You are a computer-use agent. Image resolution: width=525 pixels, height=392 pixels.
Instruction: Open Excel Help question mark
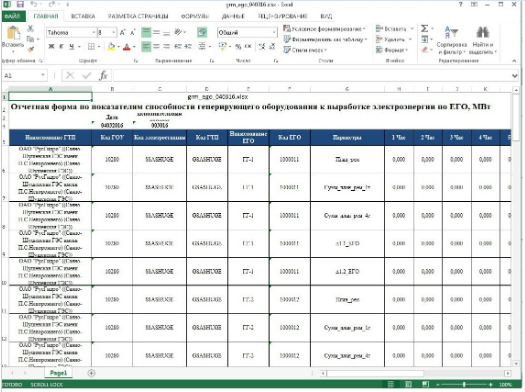pyautogui.click(x=460, y=4)
